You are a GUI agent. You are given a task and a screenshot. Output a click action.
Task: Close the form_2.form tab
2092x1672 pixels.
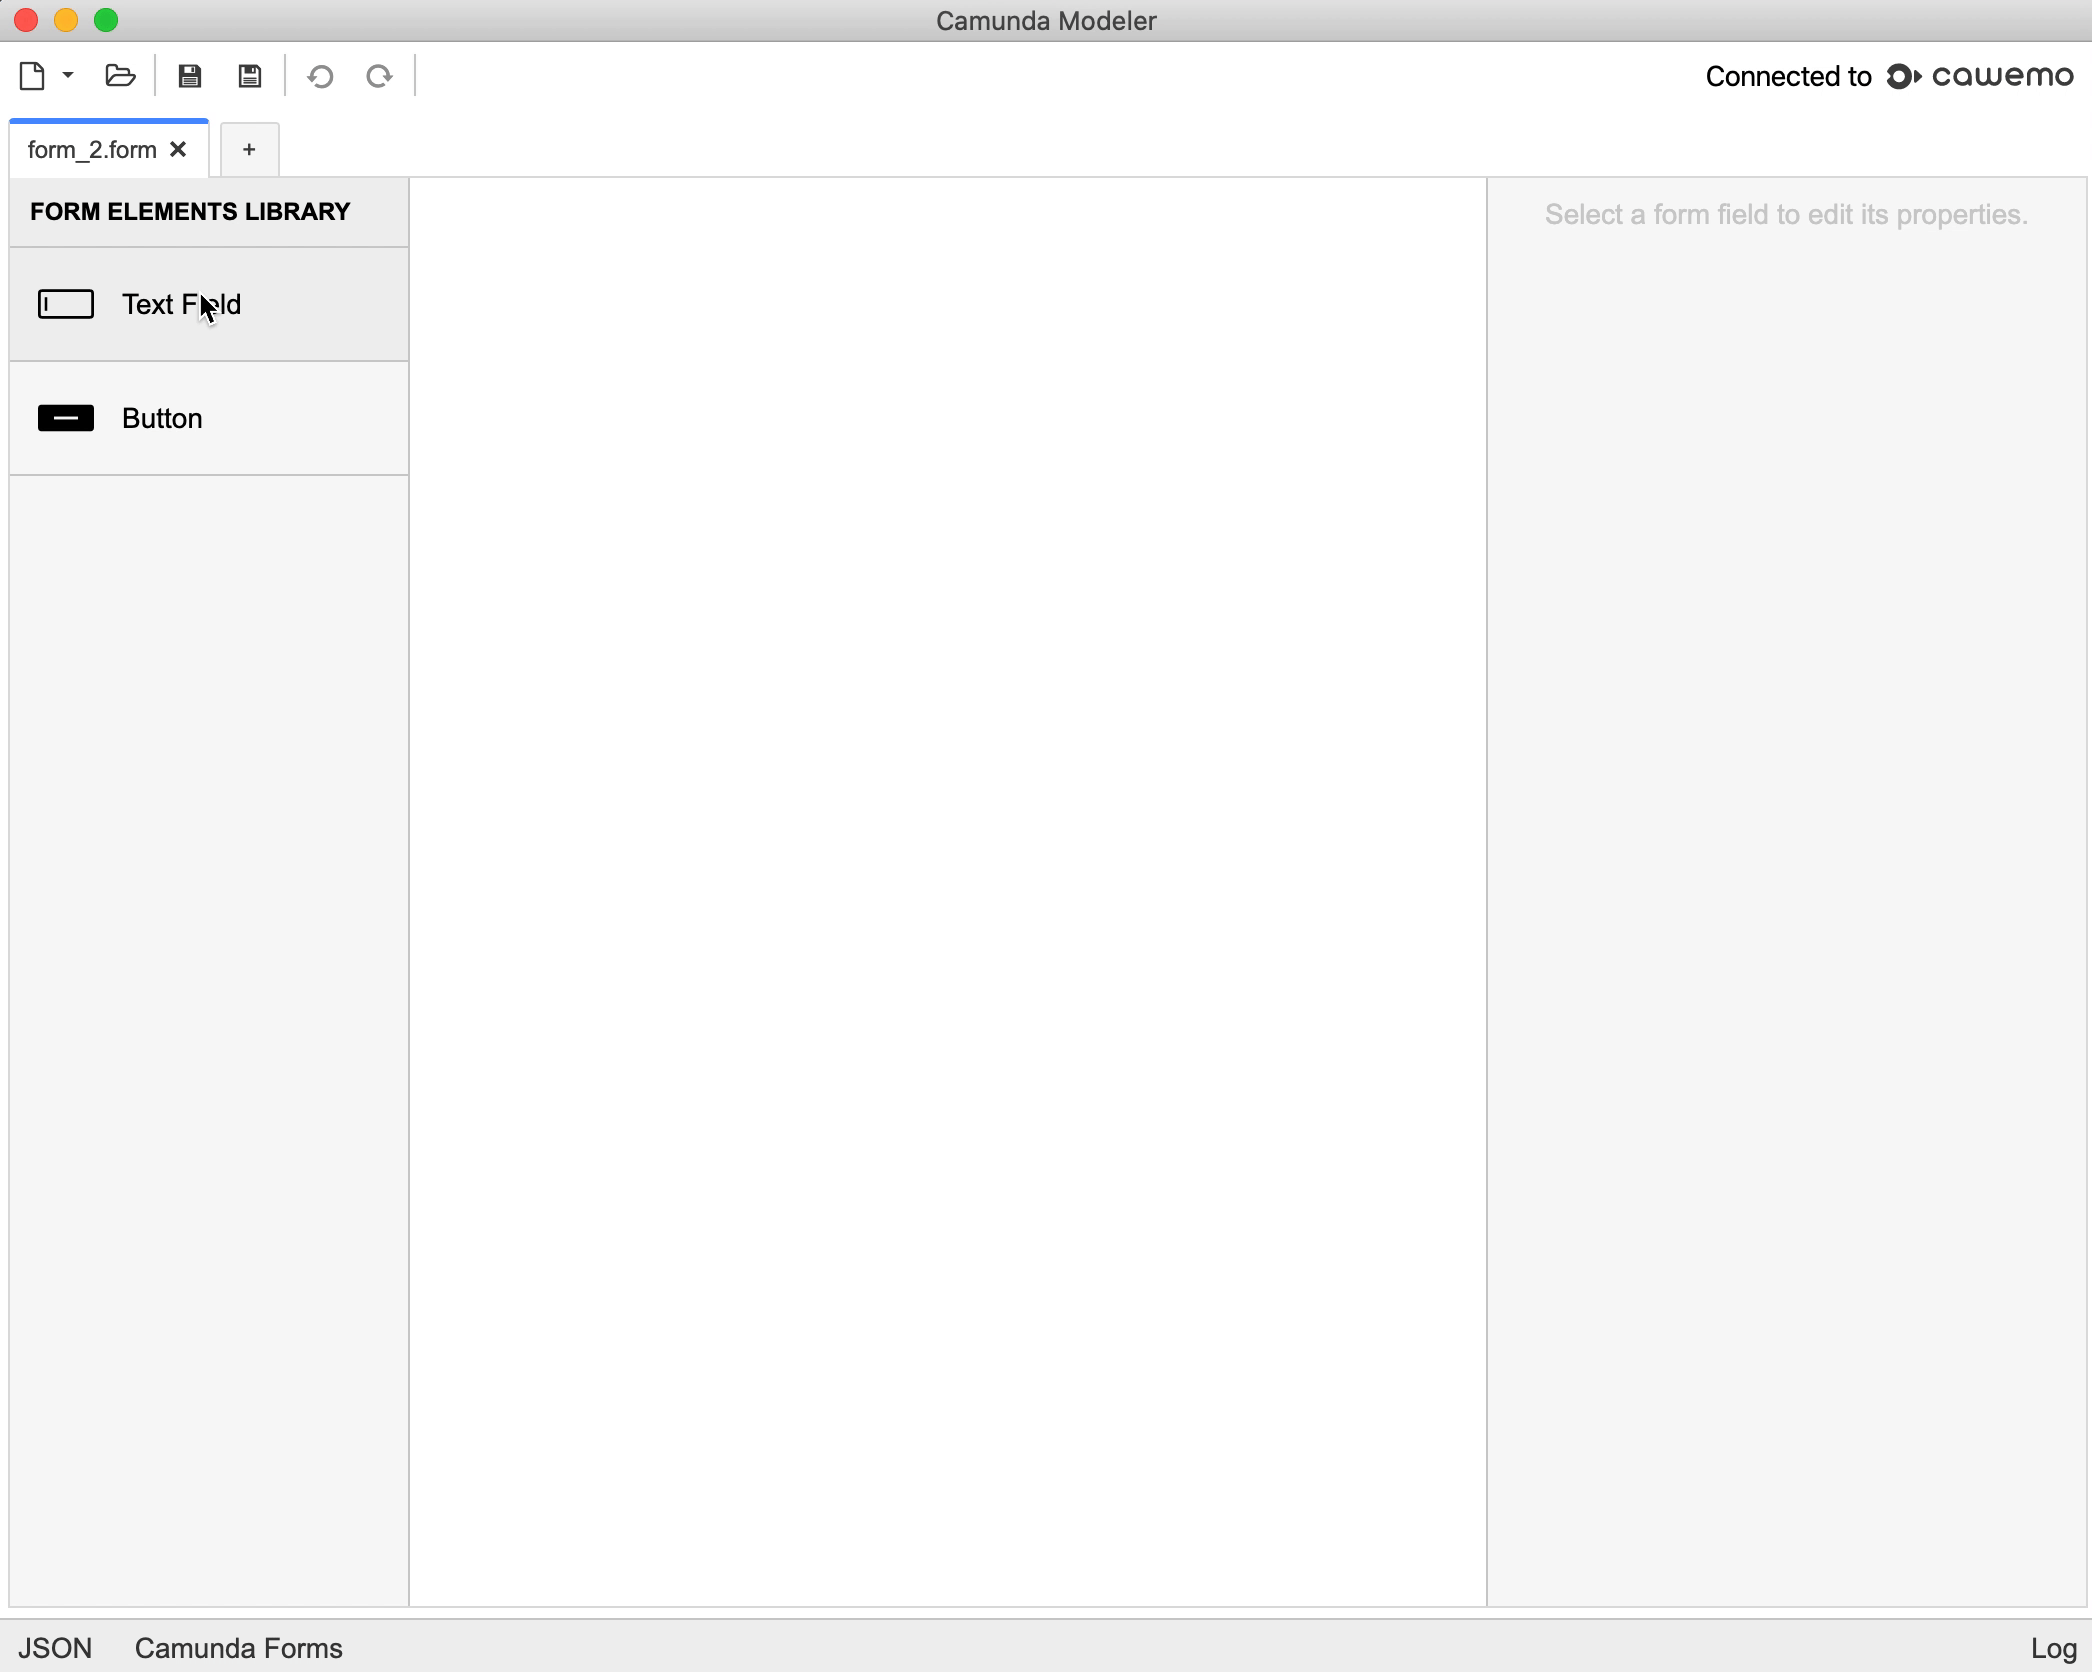tap(179, 149)
